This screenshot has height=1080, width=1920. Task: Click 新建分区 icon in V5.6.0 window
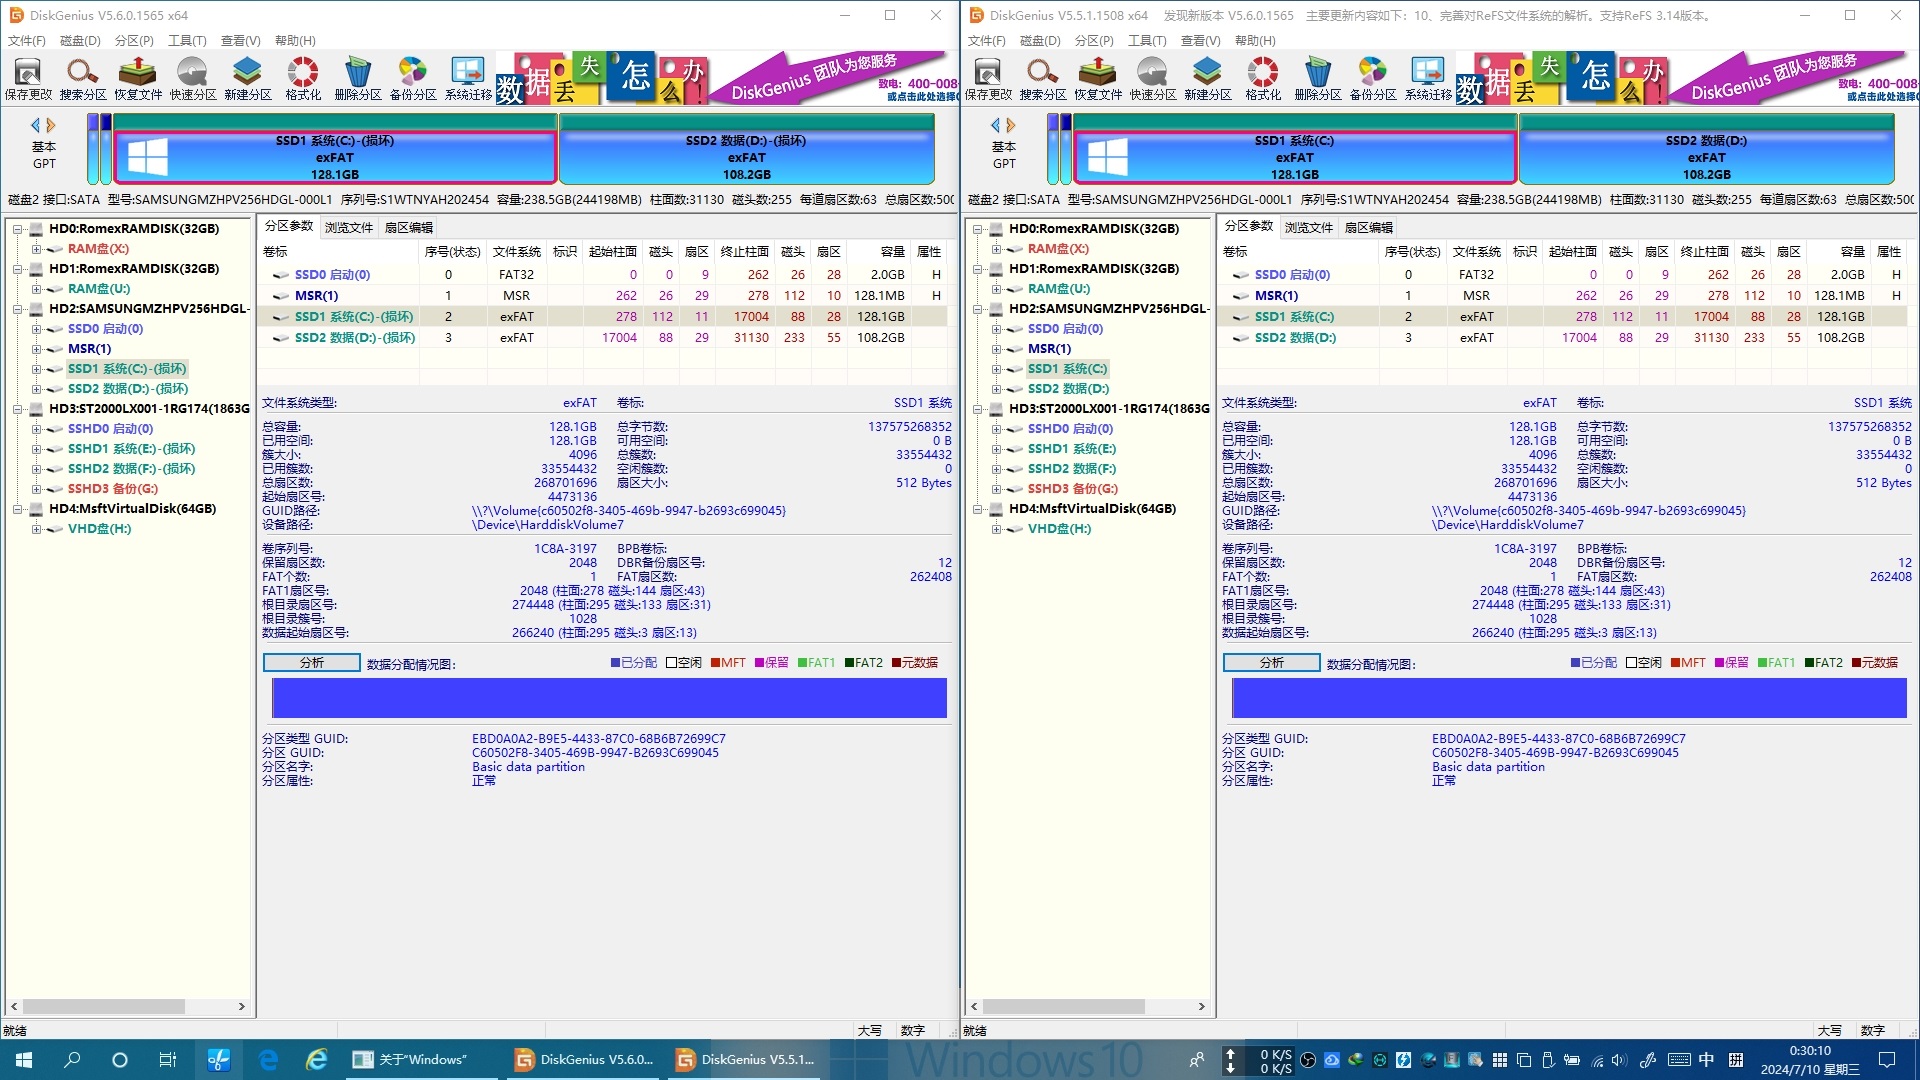247,79
